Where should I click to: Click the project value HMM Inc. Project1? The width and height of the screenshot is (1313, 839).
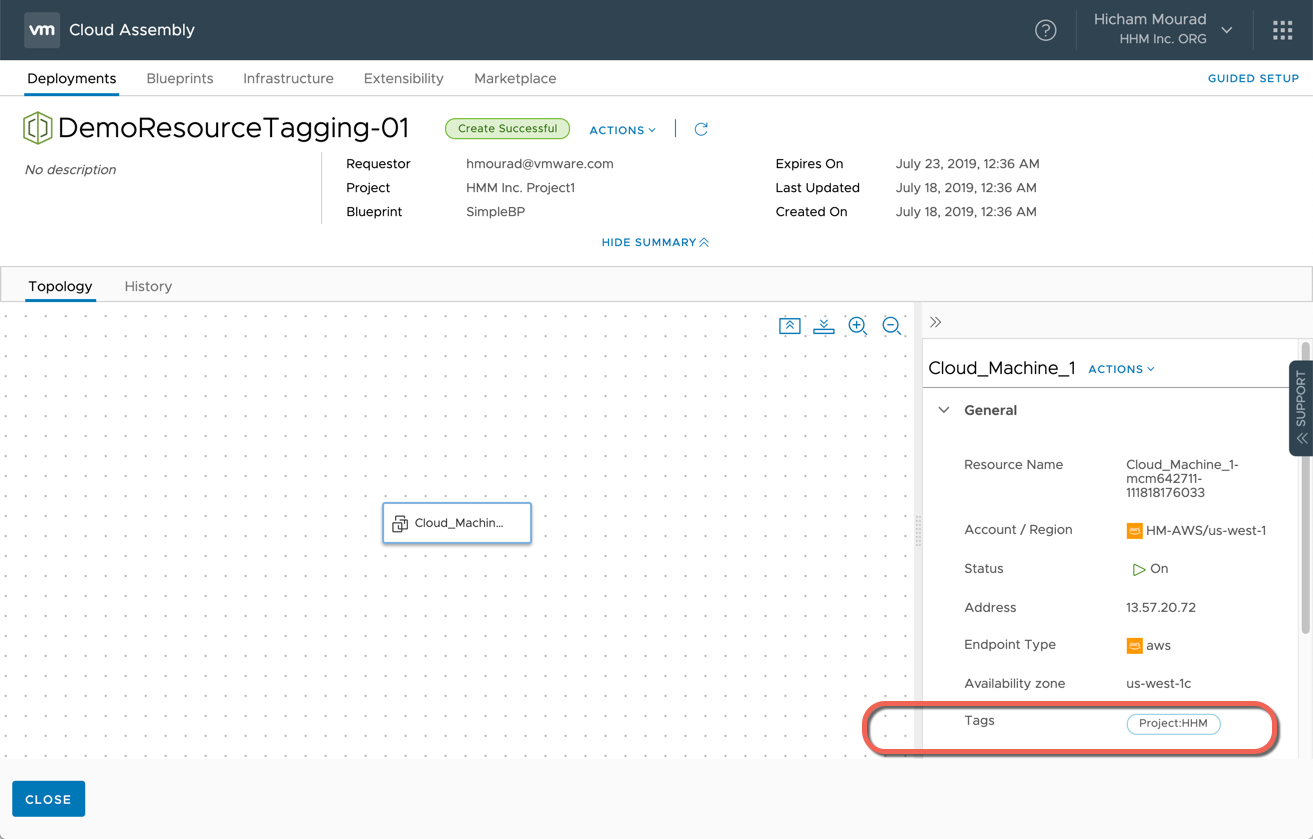tap(520, 188)
